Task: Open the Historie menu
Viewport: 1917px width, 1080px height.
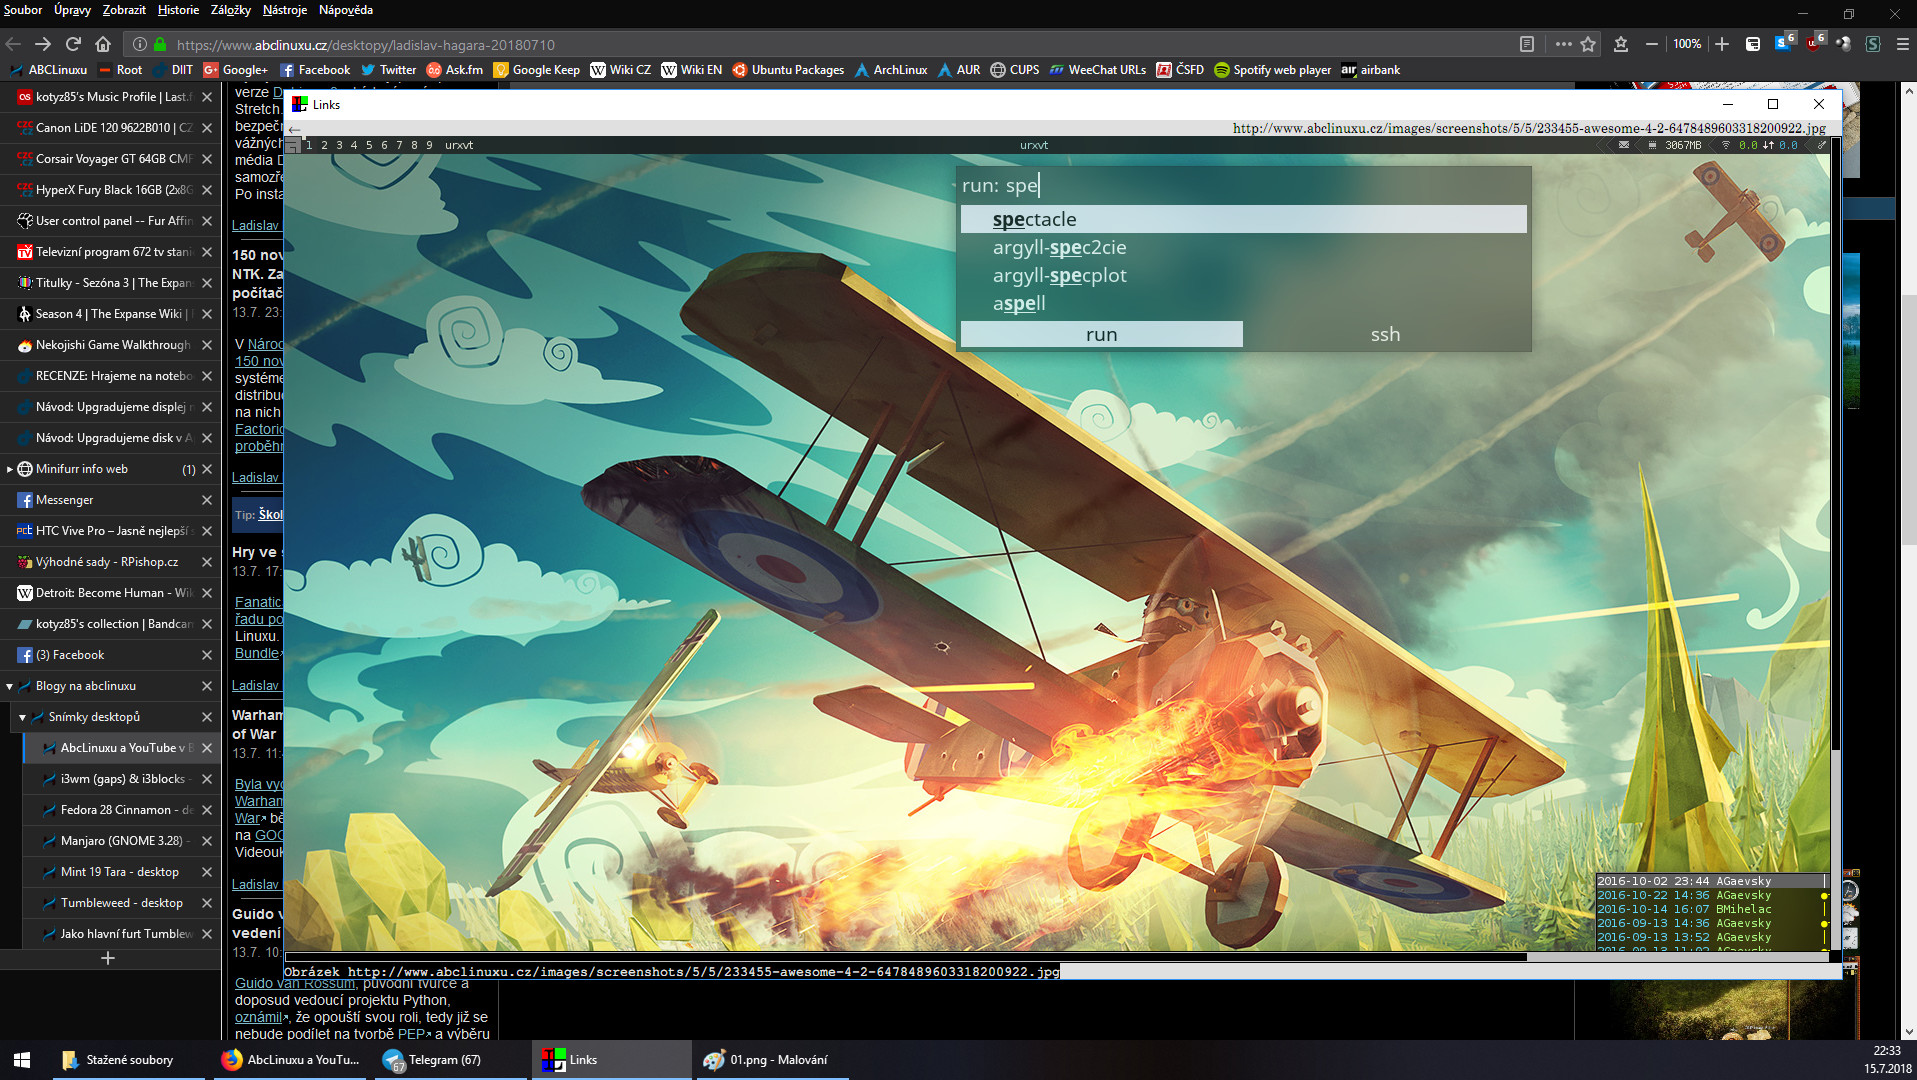Action: (178, 10)
